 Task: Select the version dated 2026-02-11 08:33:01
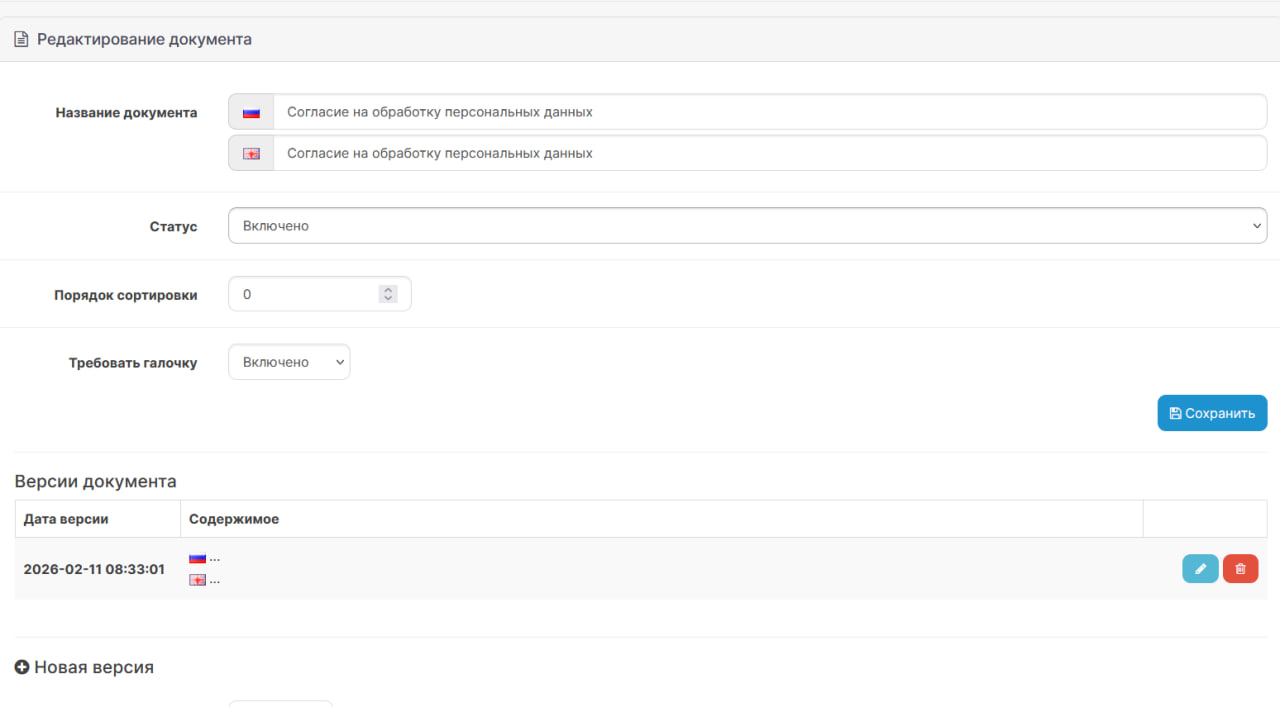[94, 569]
